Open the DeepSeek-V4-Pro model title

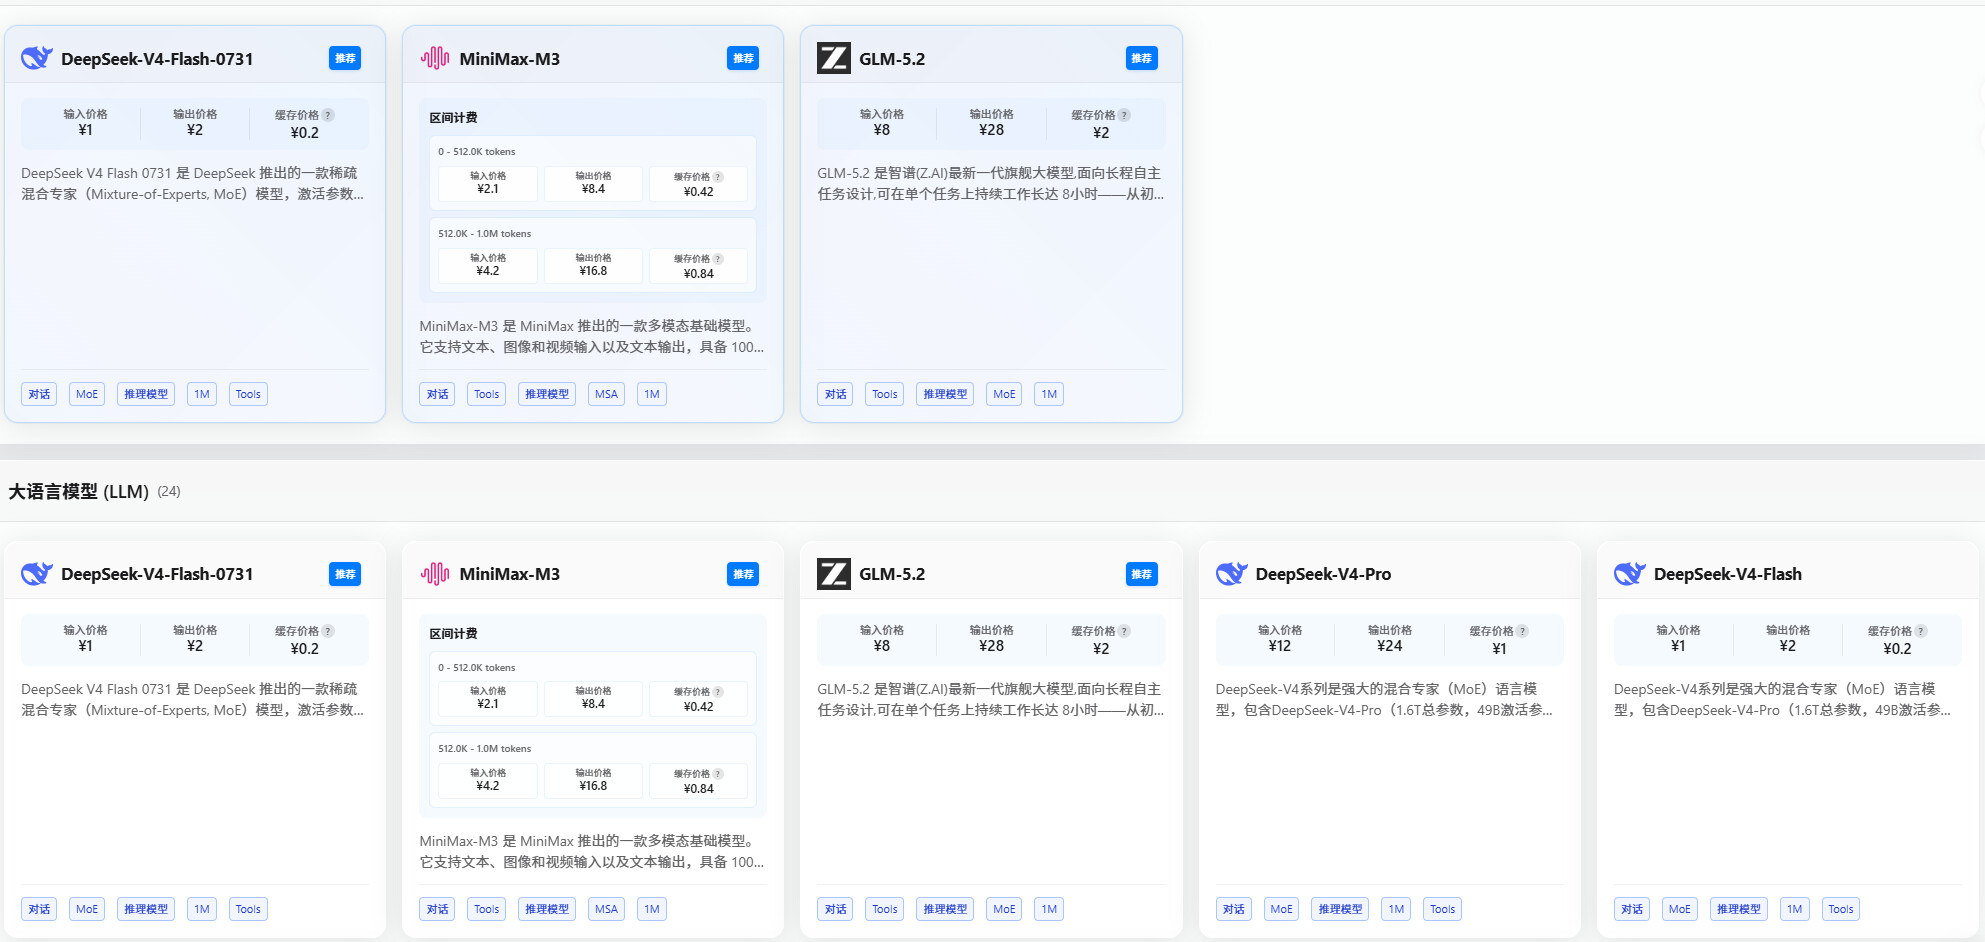[x=1323, y=574]
